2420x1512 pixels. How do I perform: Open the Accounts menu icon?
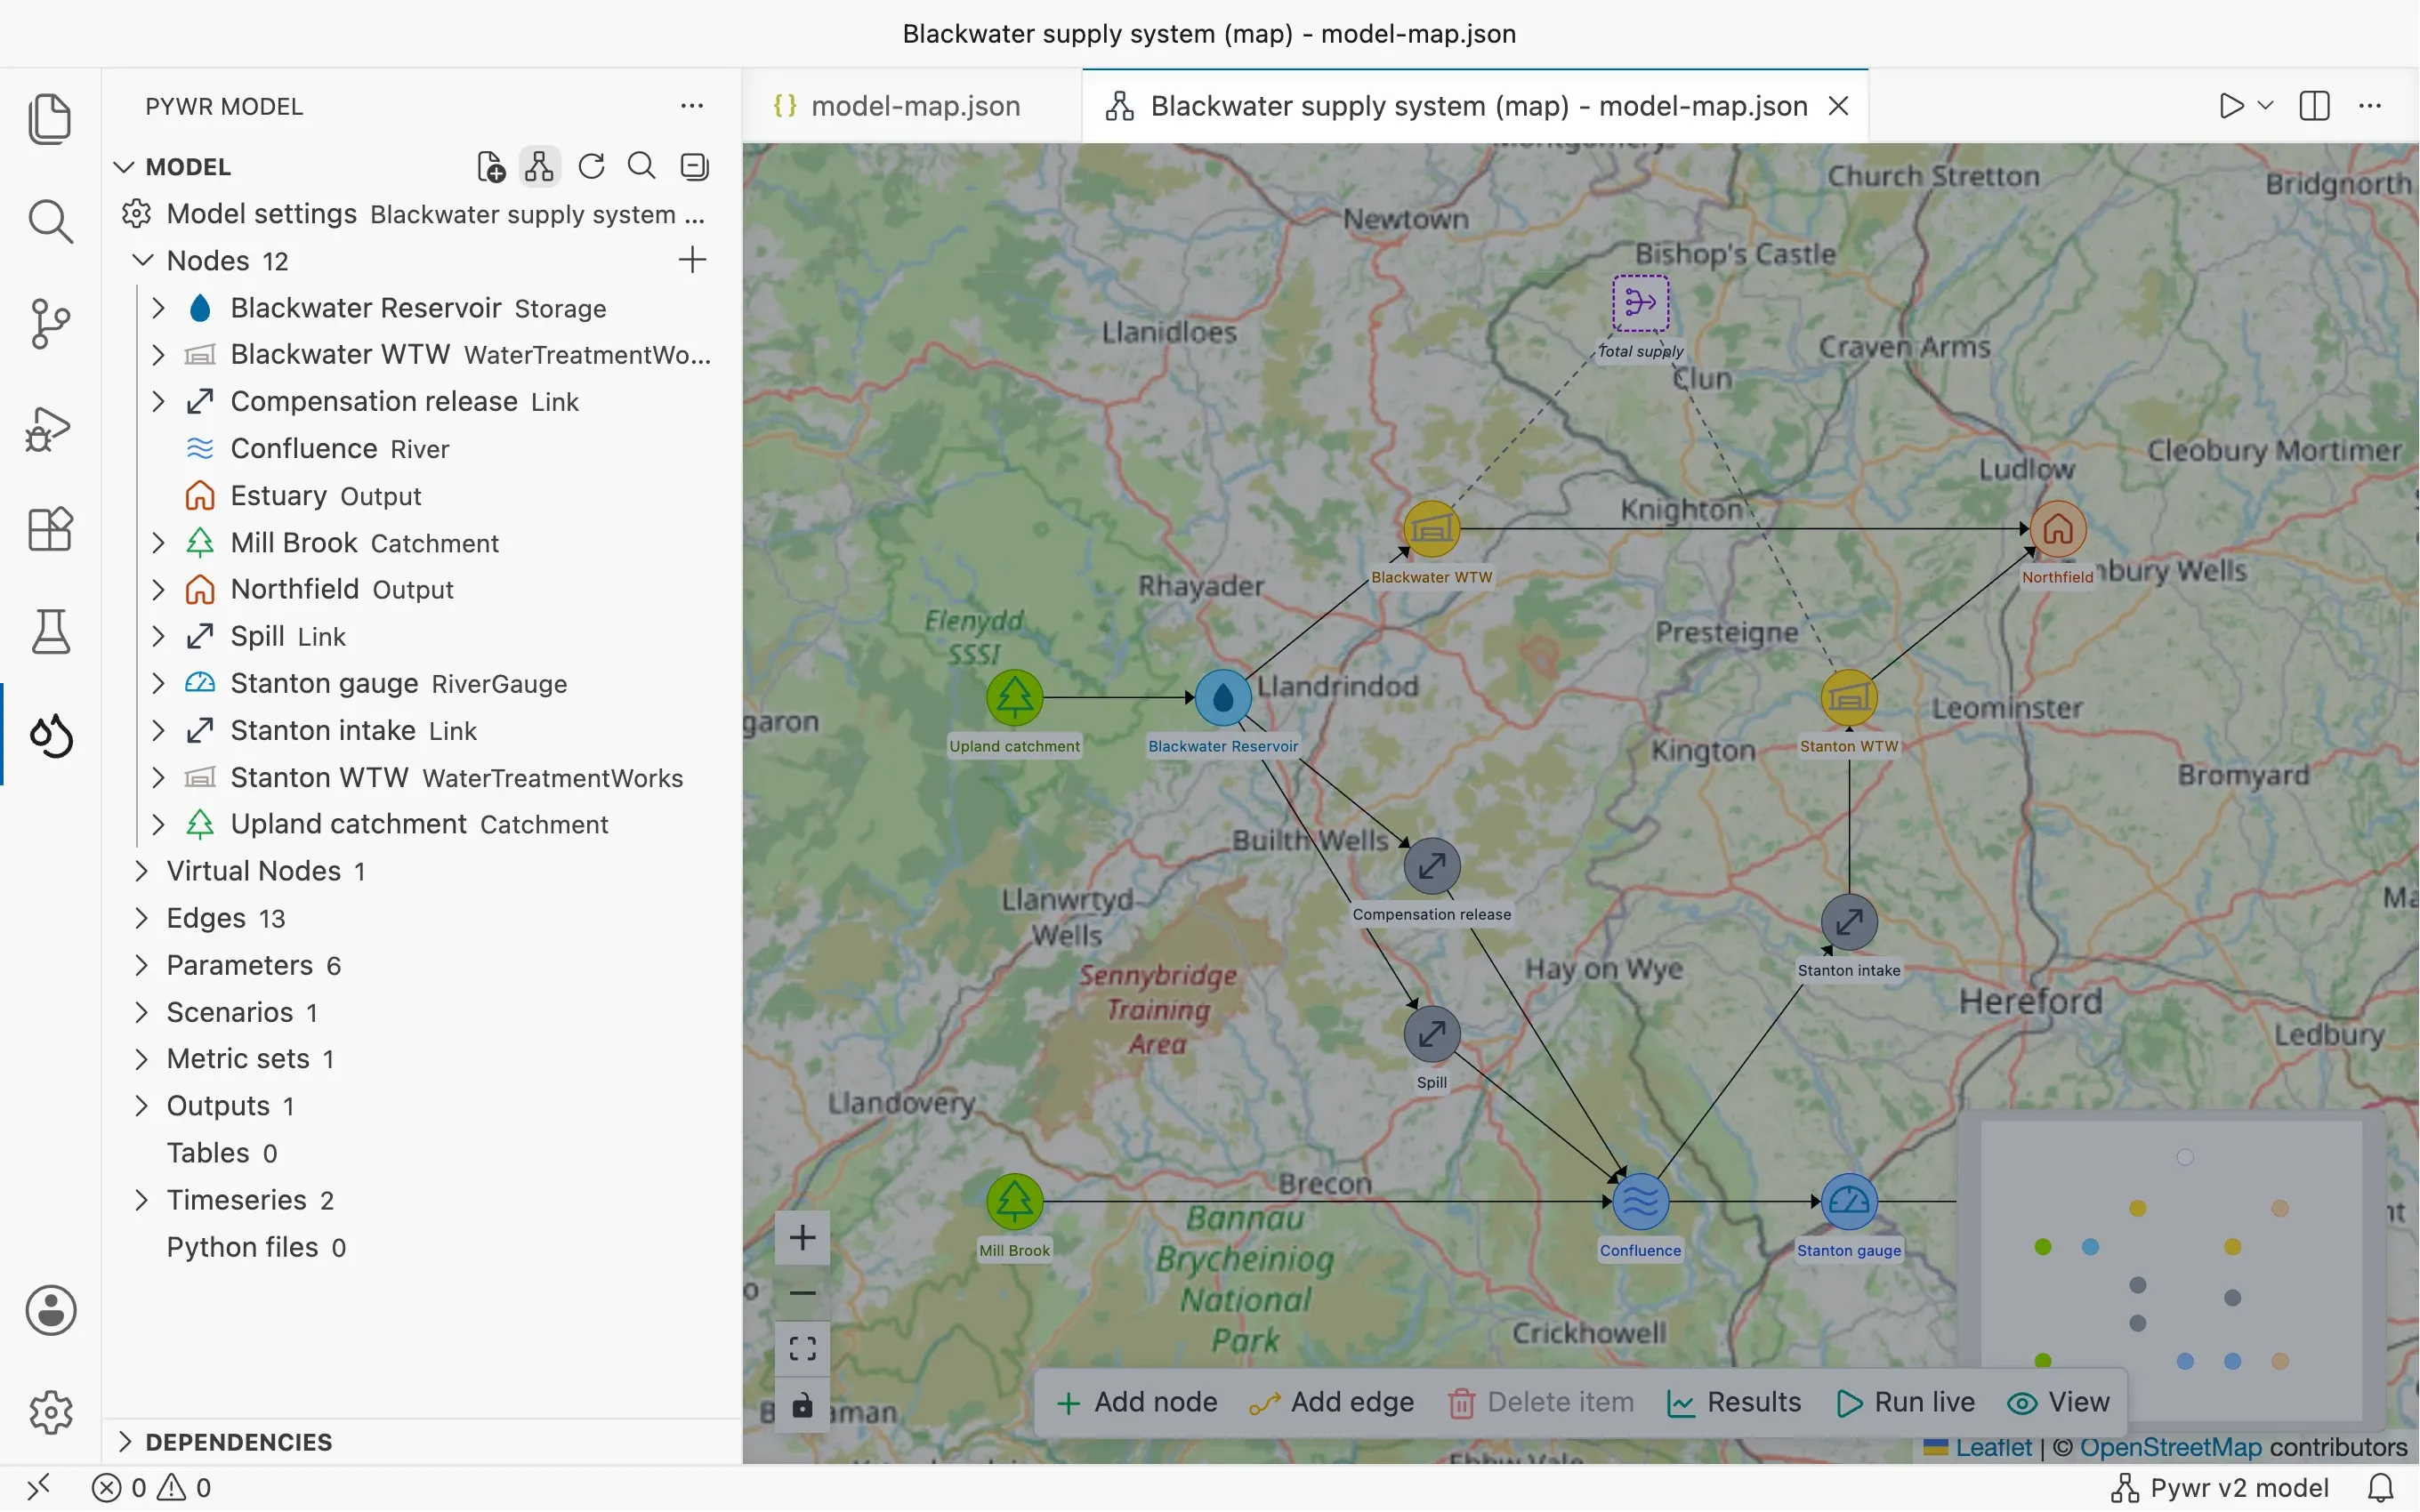point(50,1310)
